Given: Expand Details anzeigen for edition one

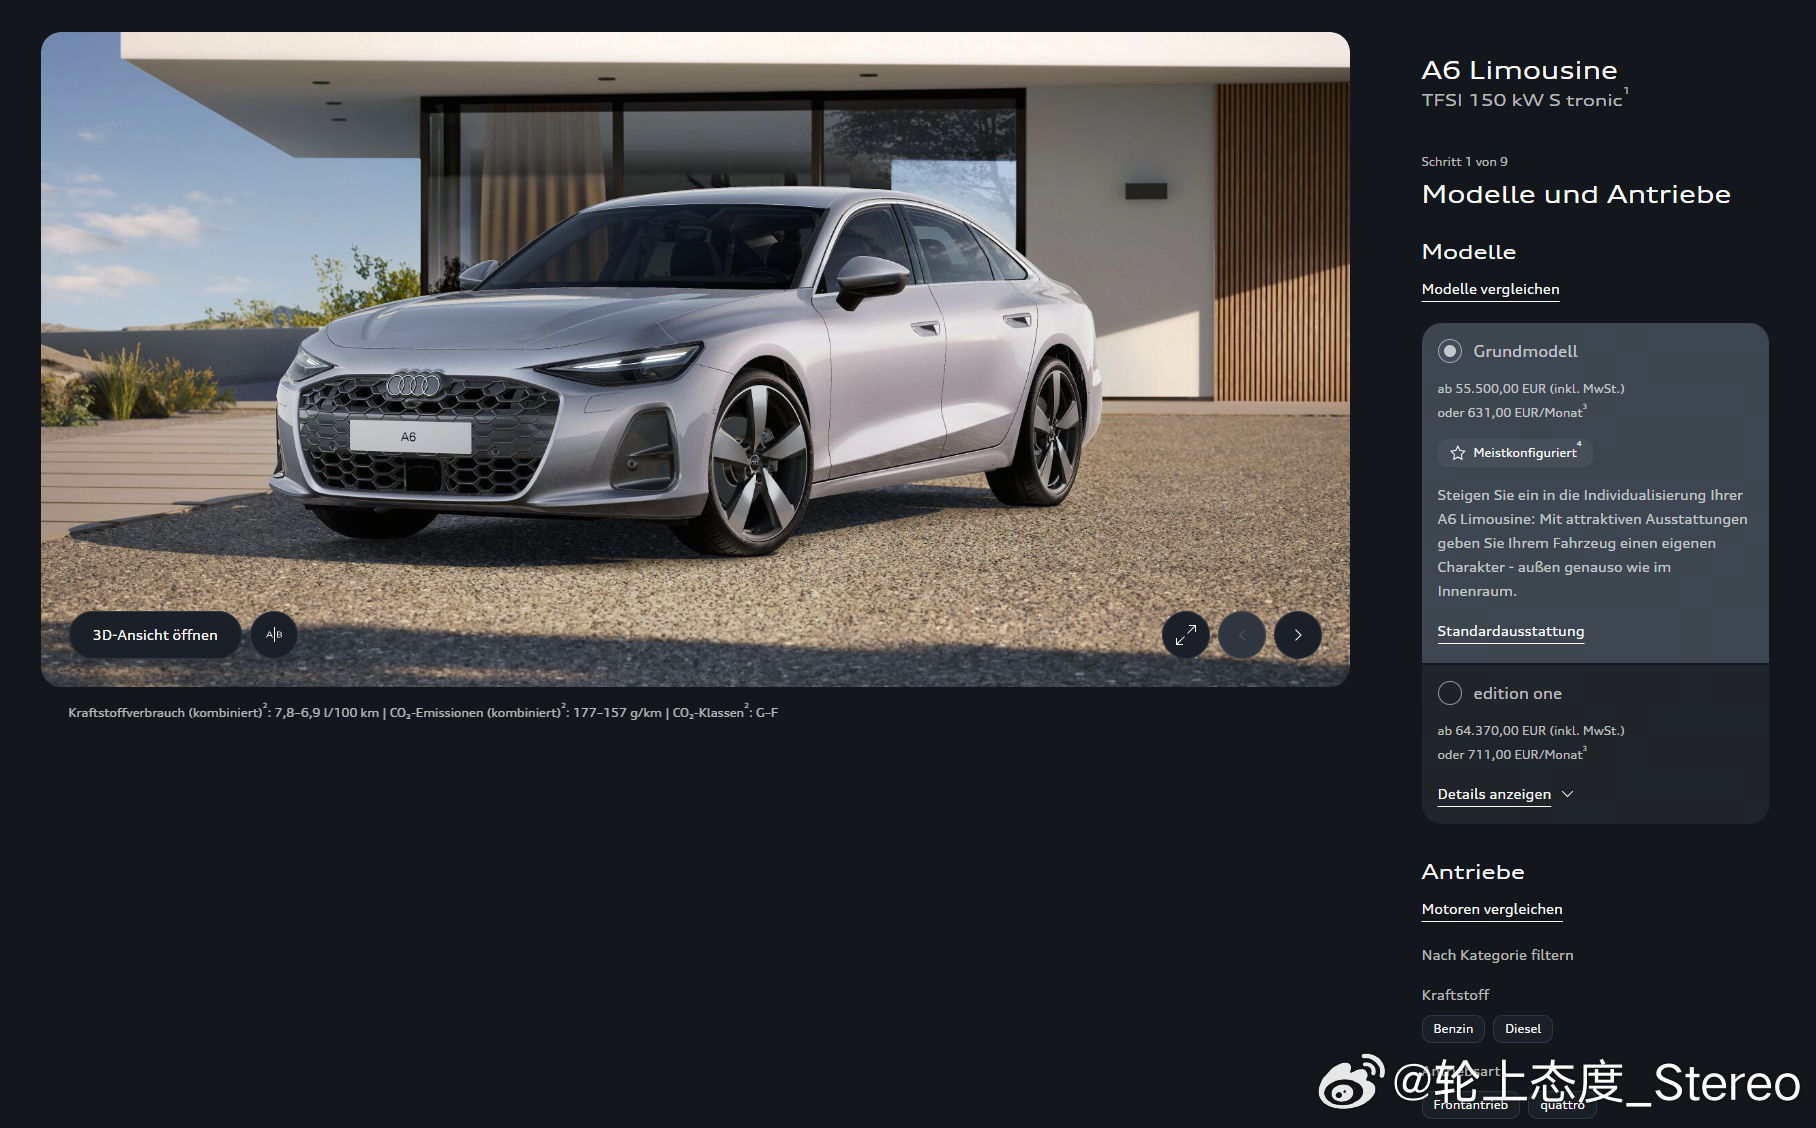Looking at the screenshot, I should (1505, 794).
